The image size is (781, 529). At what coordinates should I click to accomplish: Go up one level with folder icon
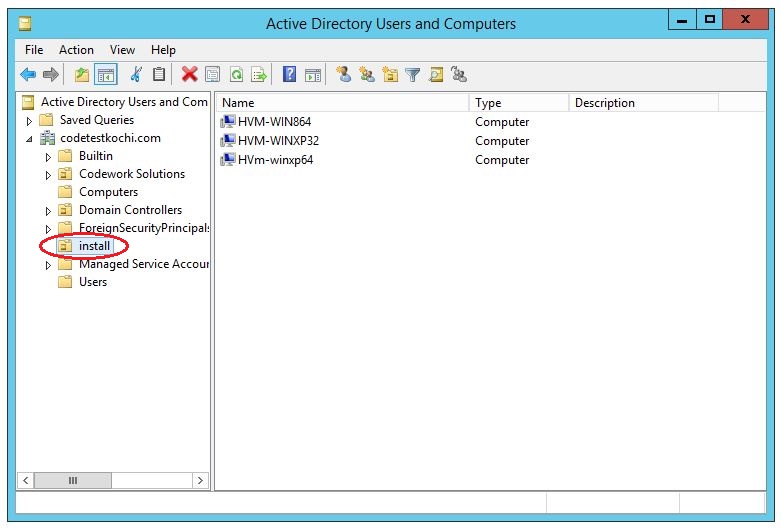[82, 75]
